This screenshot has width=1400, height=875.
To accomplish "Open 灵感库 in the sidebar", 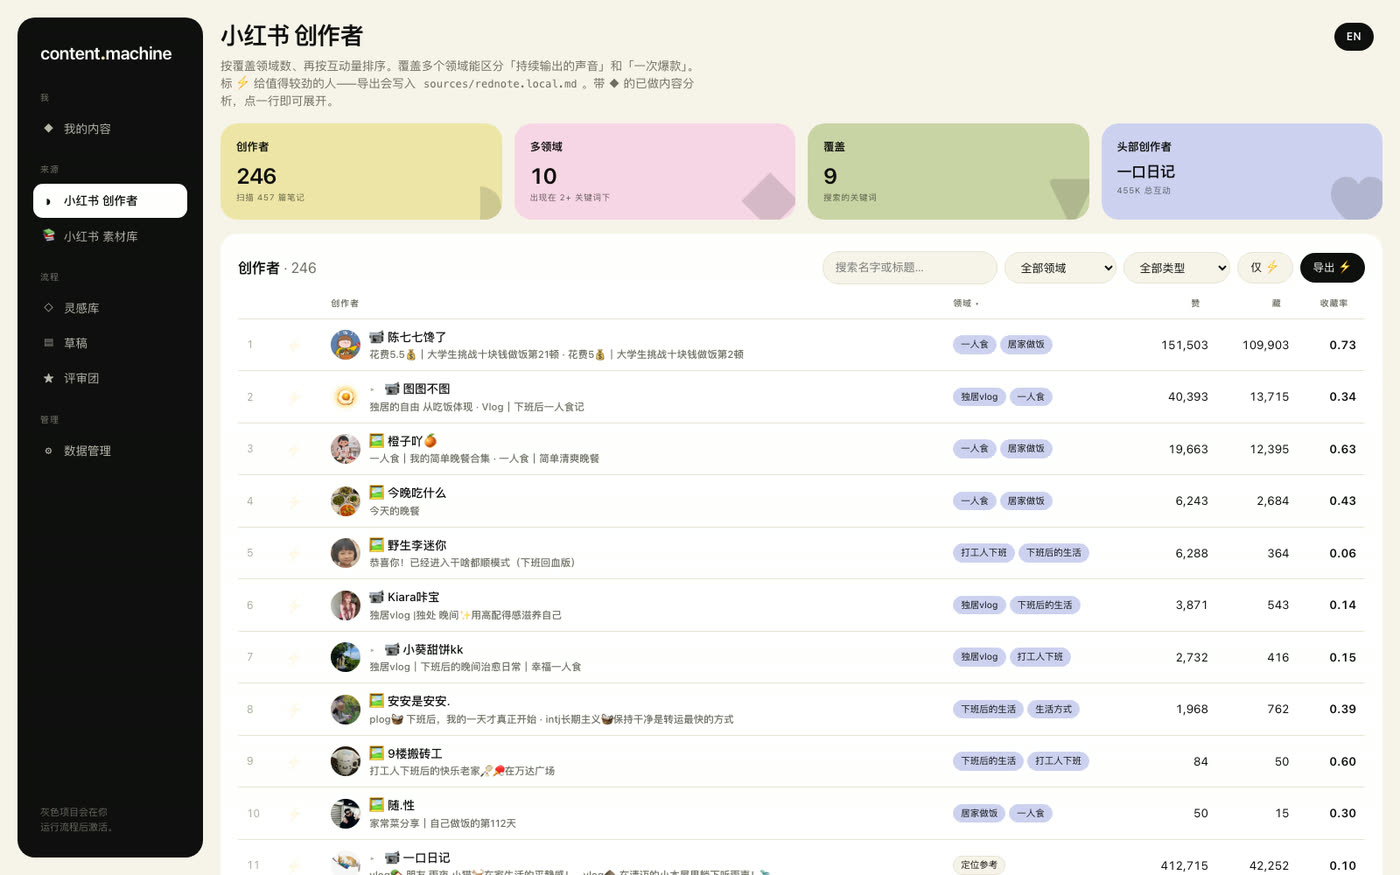I will coord(110,308).
